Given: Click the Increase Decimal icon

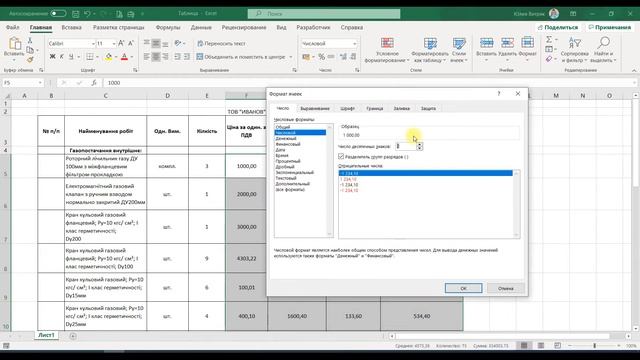Looking at the screenshot, I should (343, 57).
